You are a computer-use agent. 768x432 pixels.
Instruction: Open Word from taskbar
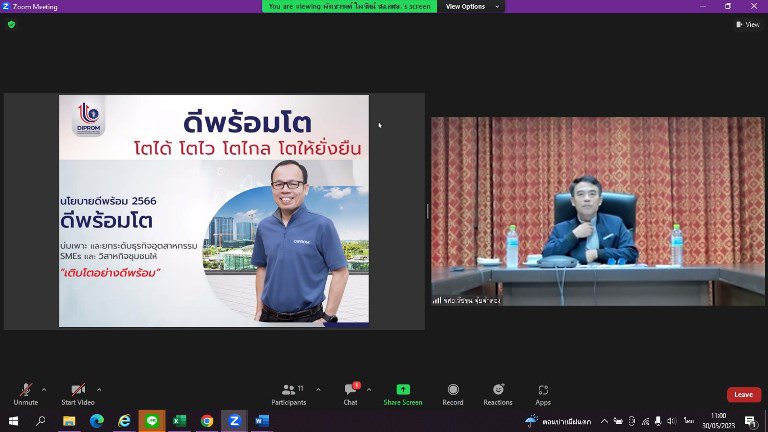(x=262, y=421)
